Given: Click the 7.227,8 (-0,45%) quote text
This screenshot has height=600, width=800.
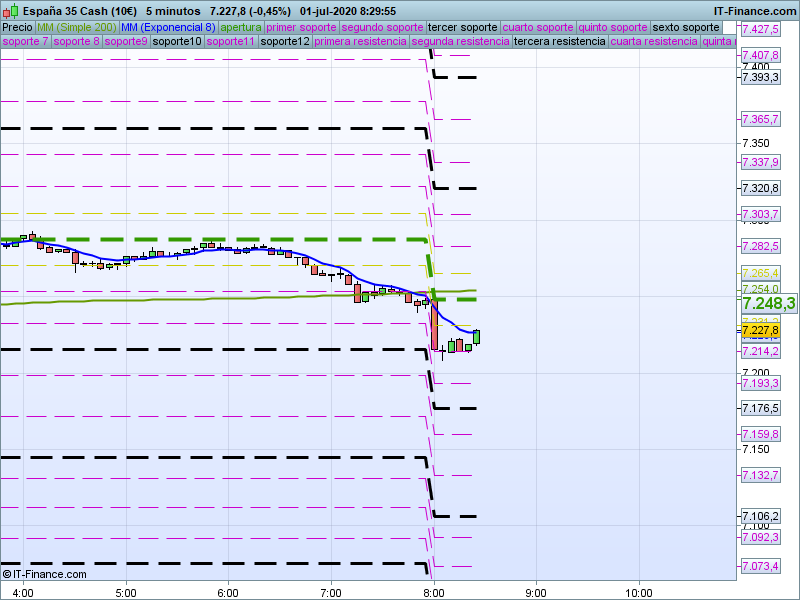Looking at the screenshot, I should click(x=251, y=11).
